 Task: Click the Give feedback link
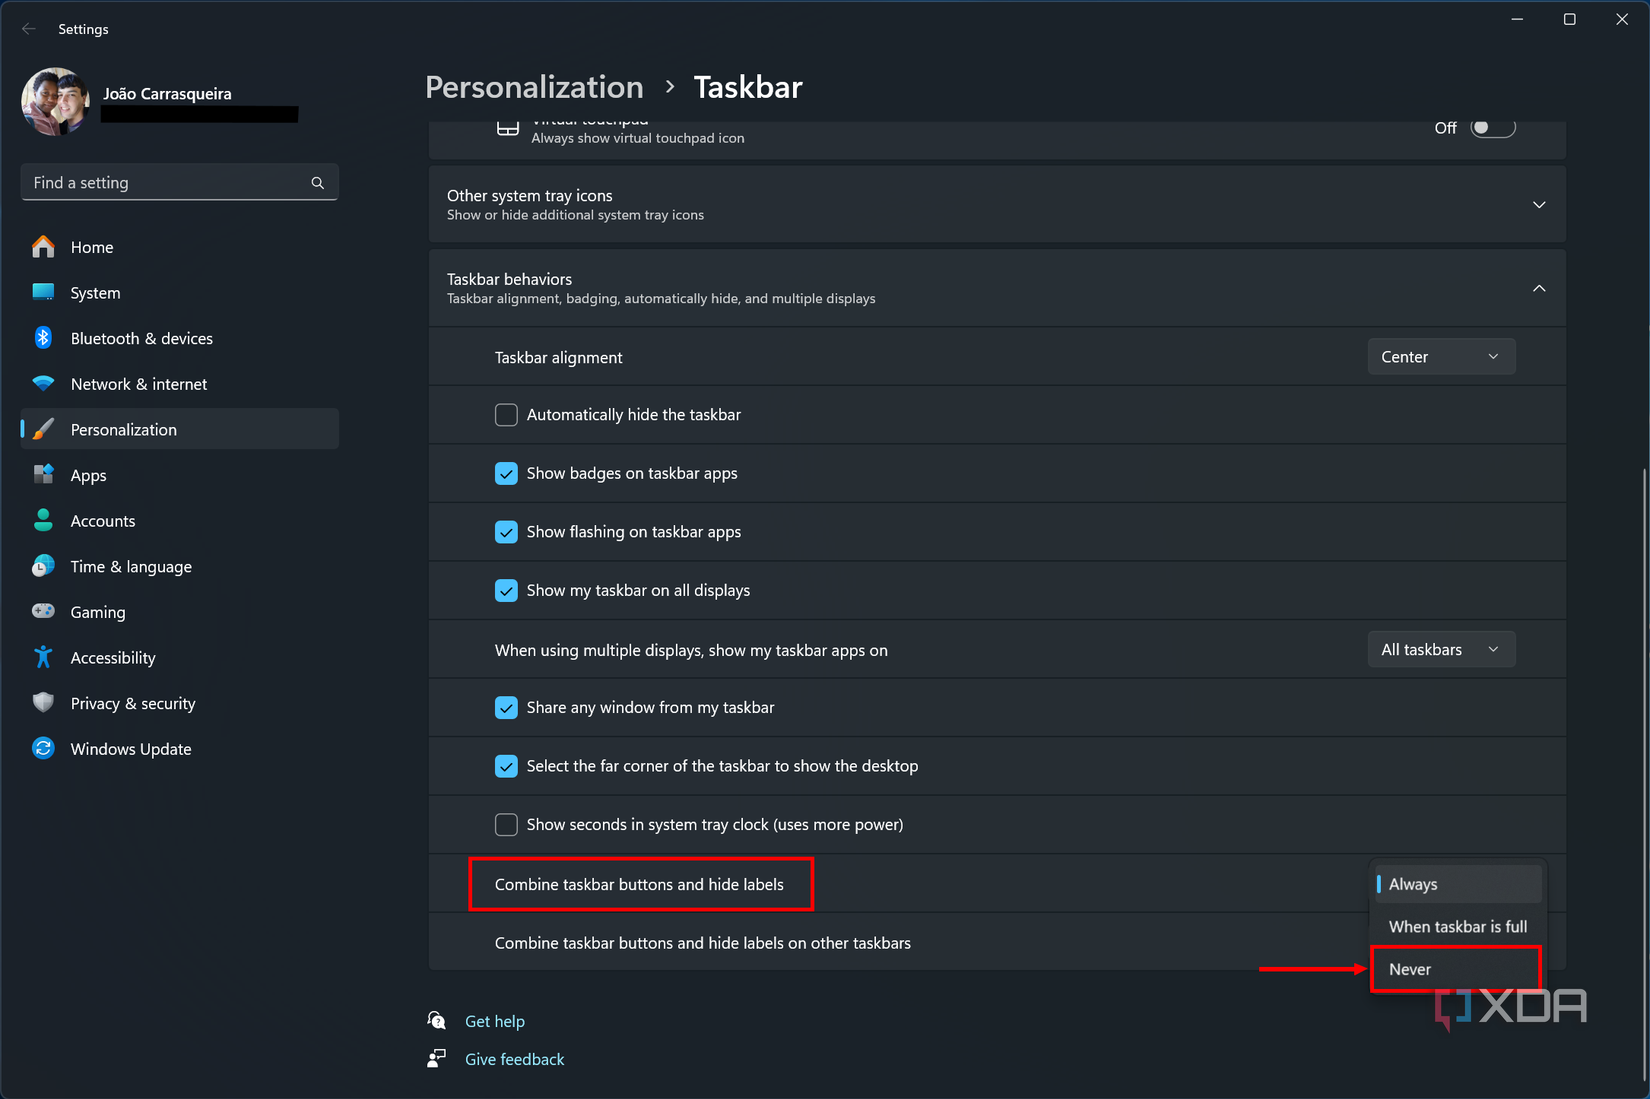click(514, 1059)
